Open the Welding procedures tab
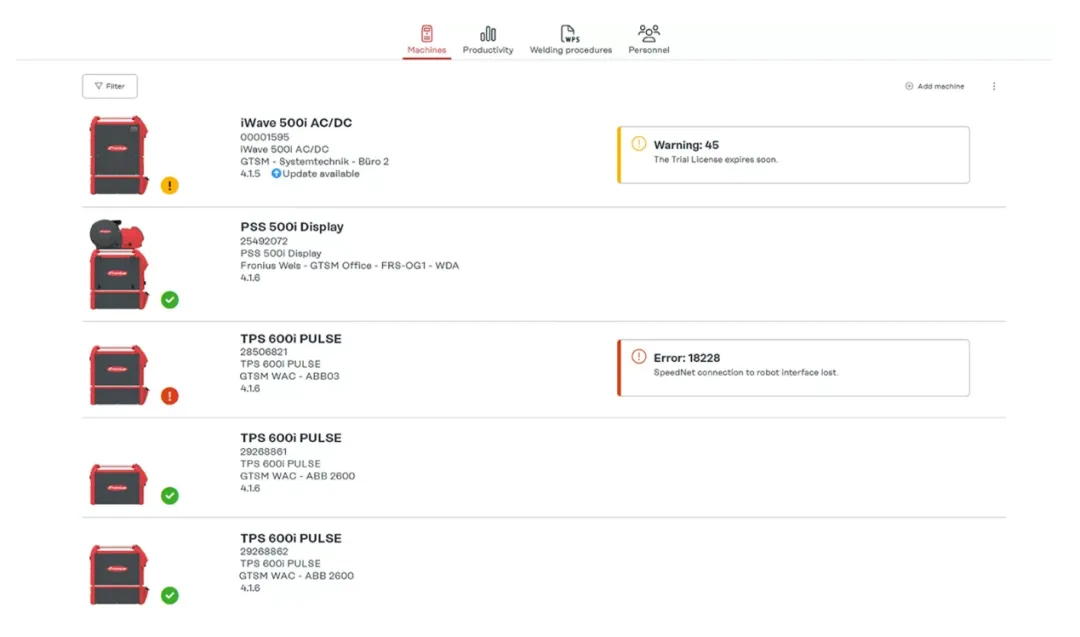The height and width of the screenshot is (637, 1080). 570,40
